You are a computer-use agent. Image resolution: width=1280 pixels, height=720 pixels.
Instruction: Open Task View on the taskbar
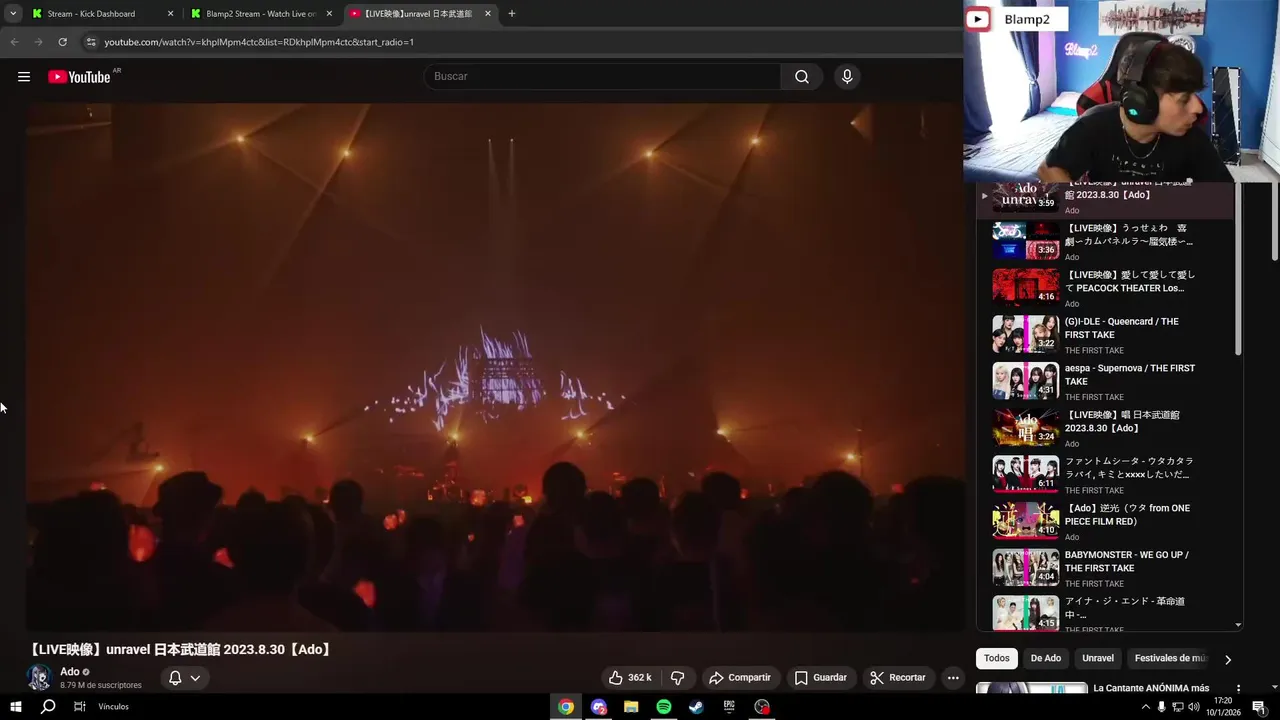point(79,707)
